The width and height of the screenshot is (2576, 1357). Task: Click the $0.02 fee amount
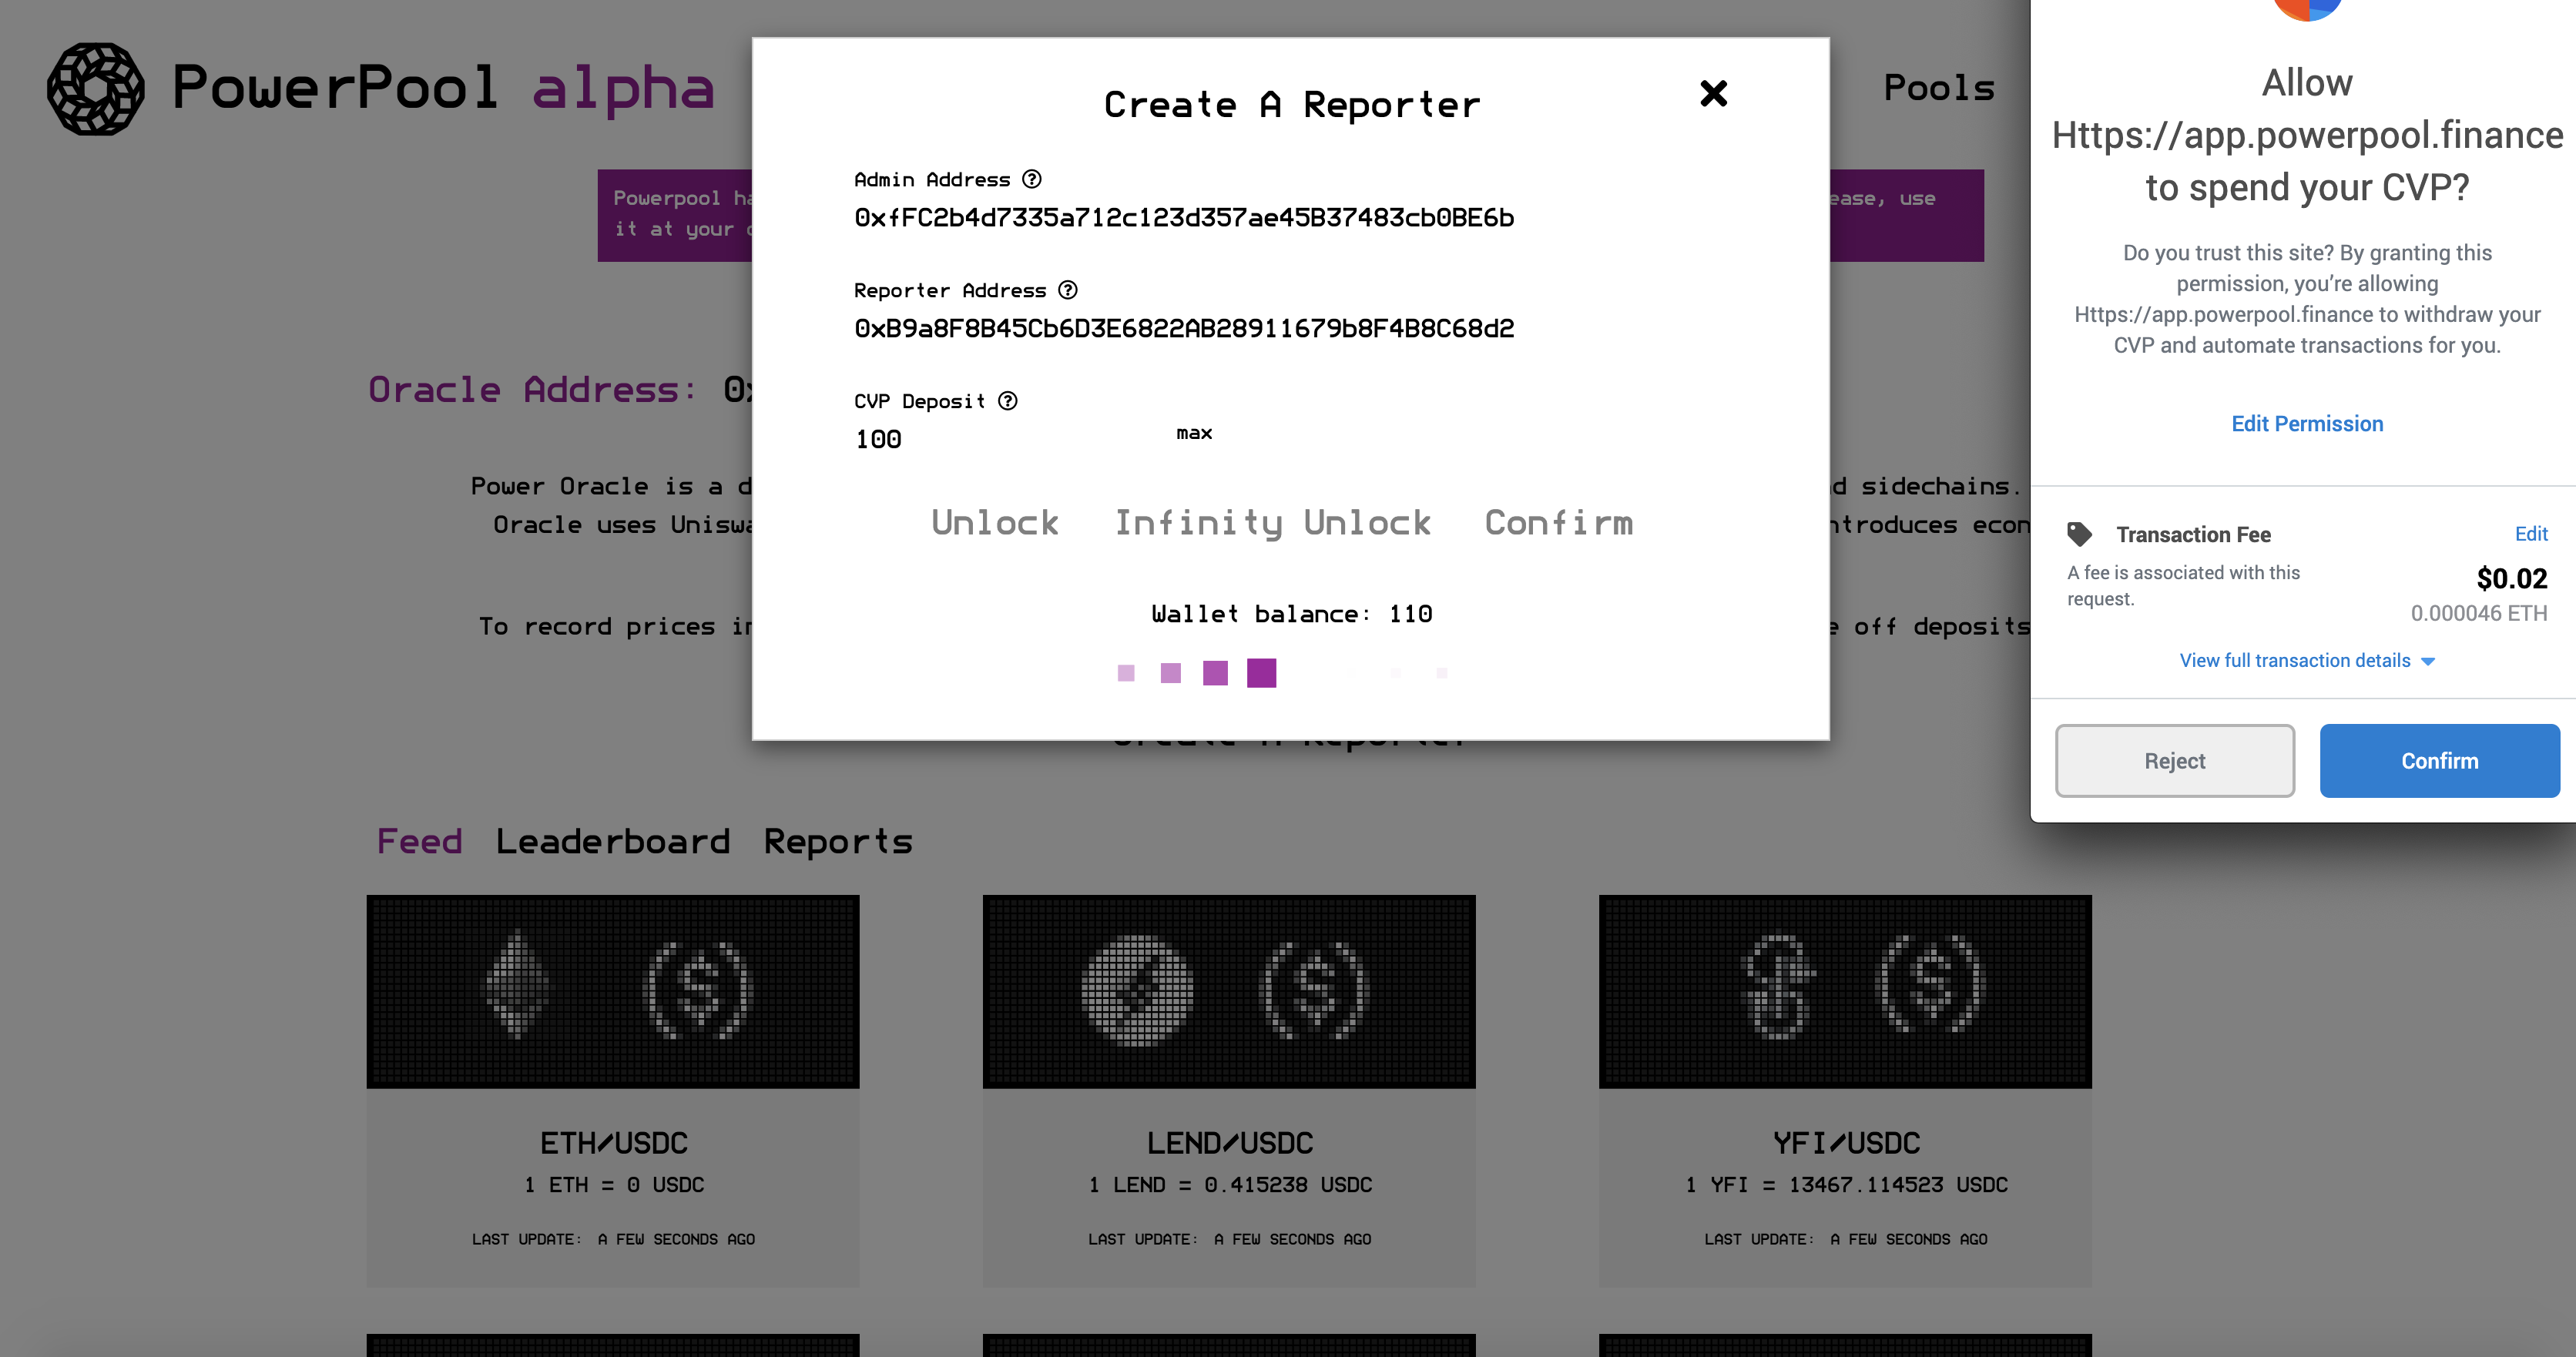pos(2511,578)
